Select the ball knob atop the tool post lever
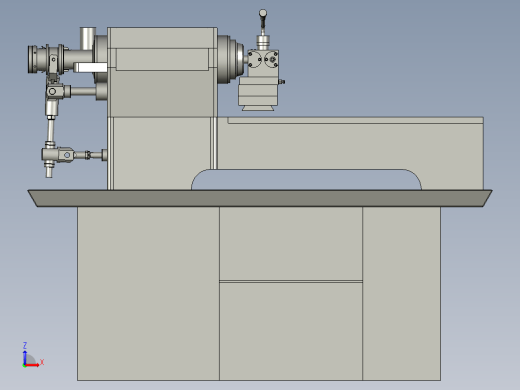This screenshot has height=390, width=520. coord(263,13)
